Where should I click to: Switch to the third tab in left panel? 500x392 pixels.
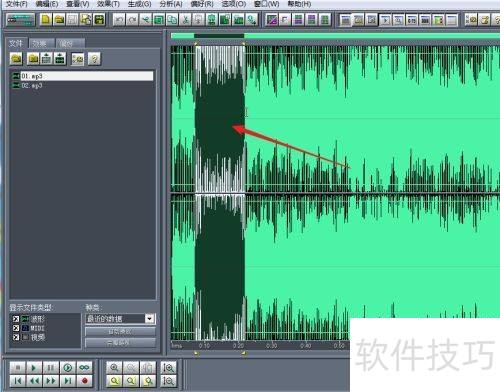tap(70, 43)
